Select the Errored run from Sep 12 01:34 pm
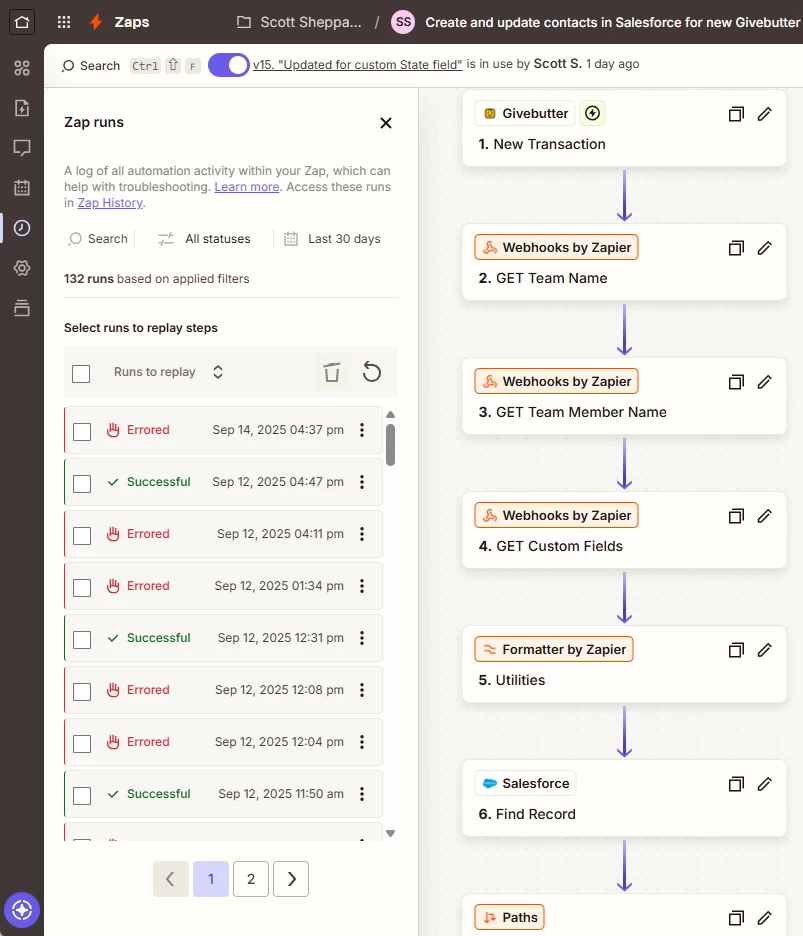The image size is (803, 936). click(82, 587)
